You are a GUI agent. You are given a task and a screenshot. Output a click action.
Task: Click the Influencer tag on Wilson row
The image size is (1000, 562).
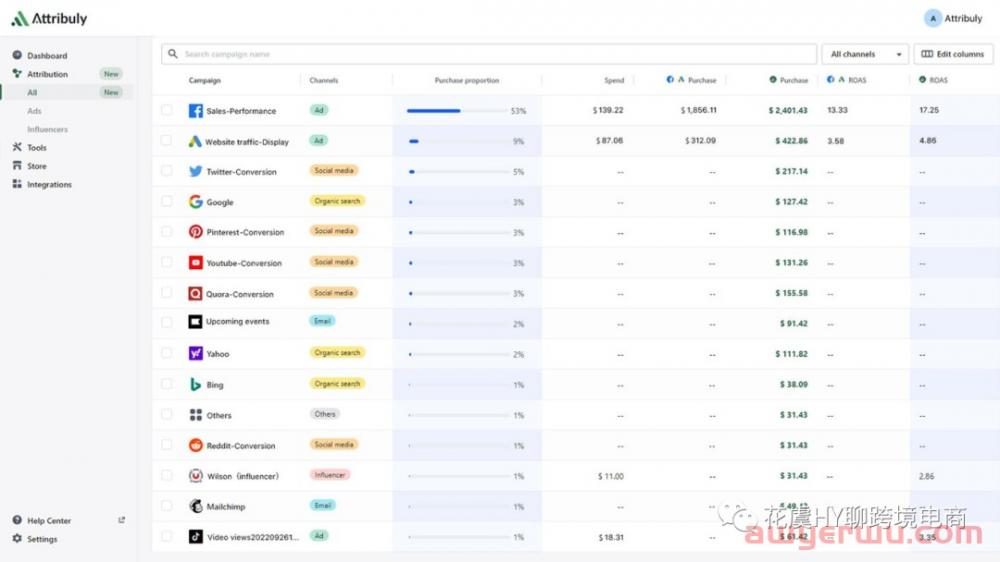(330, 475)
